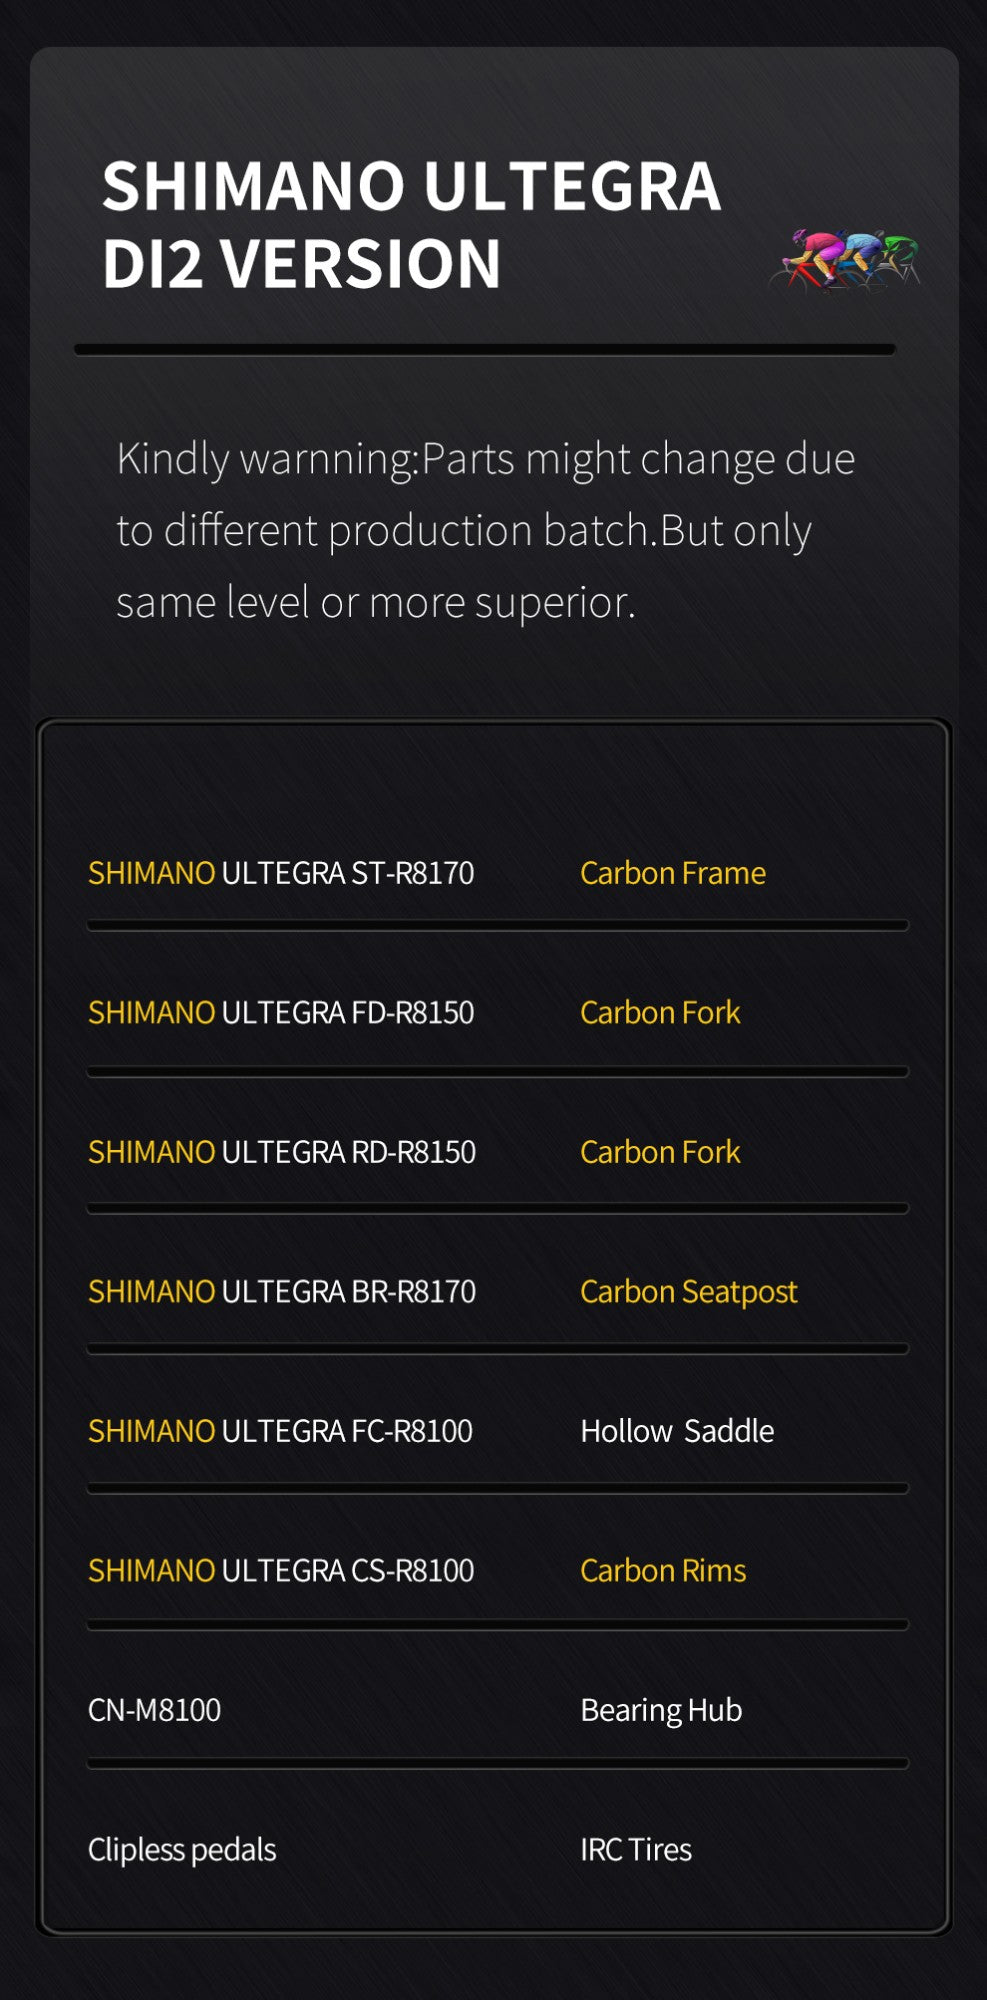Select SHIMANO ULTEGRA ST-R8170 entry
This screenshot has width=987, height=2000.
[281, 873]
